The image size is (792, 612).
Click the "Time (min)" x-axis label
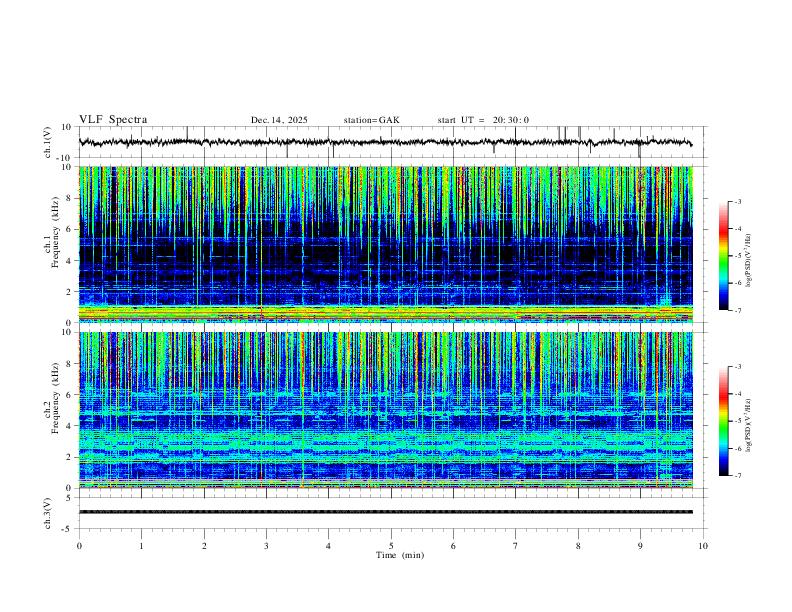[x=400, y=555]
